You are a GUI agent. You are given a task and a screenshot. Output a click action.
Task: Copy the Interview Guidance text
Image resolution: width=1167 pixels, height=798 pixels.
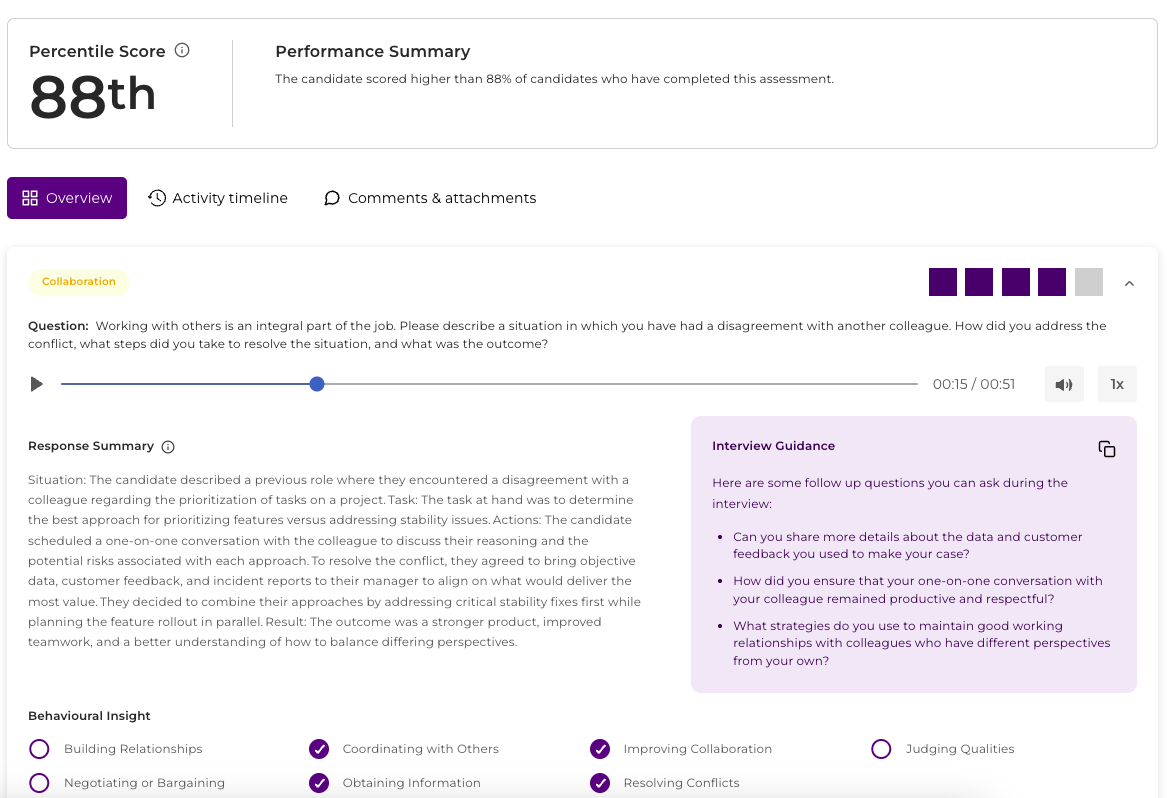(1107, 449)
